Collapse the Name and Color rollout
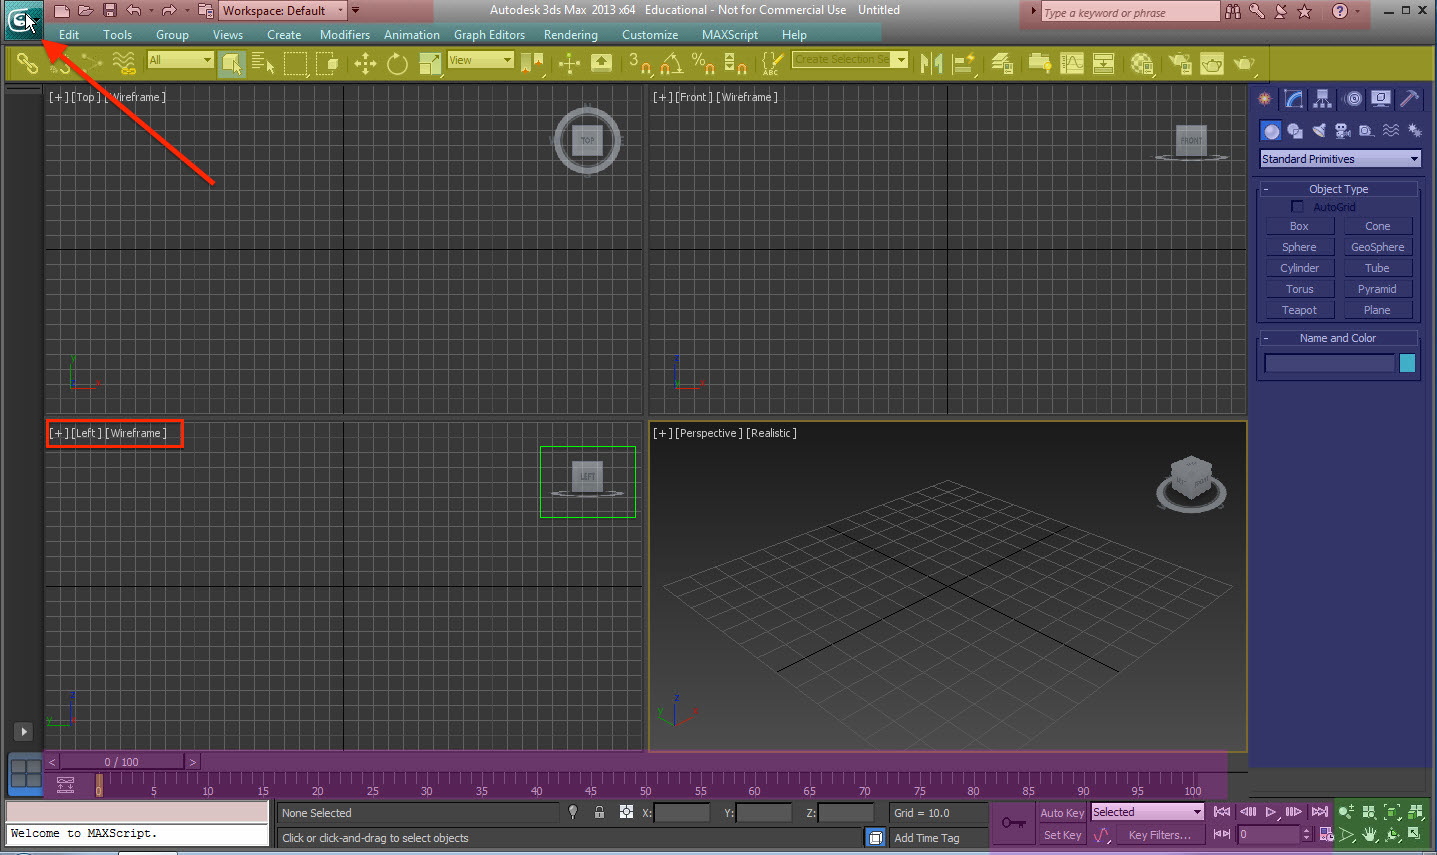Viewport: 1437px width, 855px height. pos(1338,338)
